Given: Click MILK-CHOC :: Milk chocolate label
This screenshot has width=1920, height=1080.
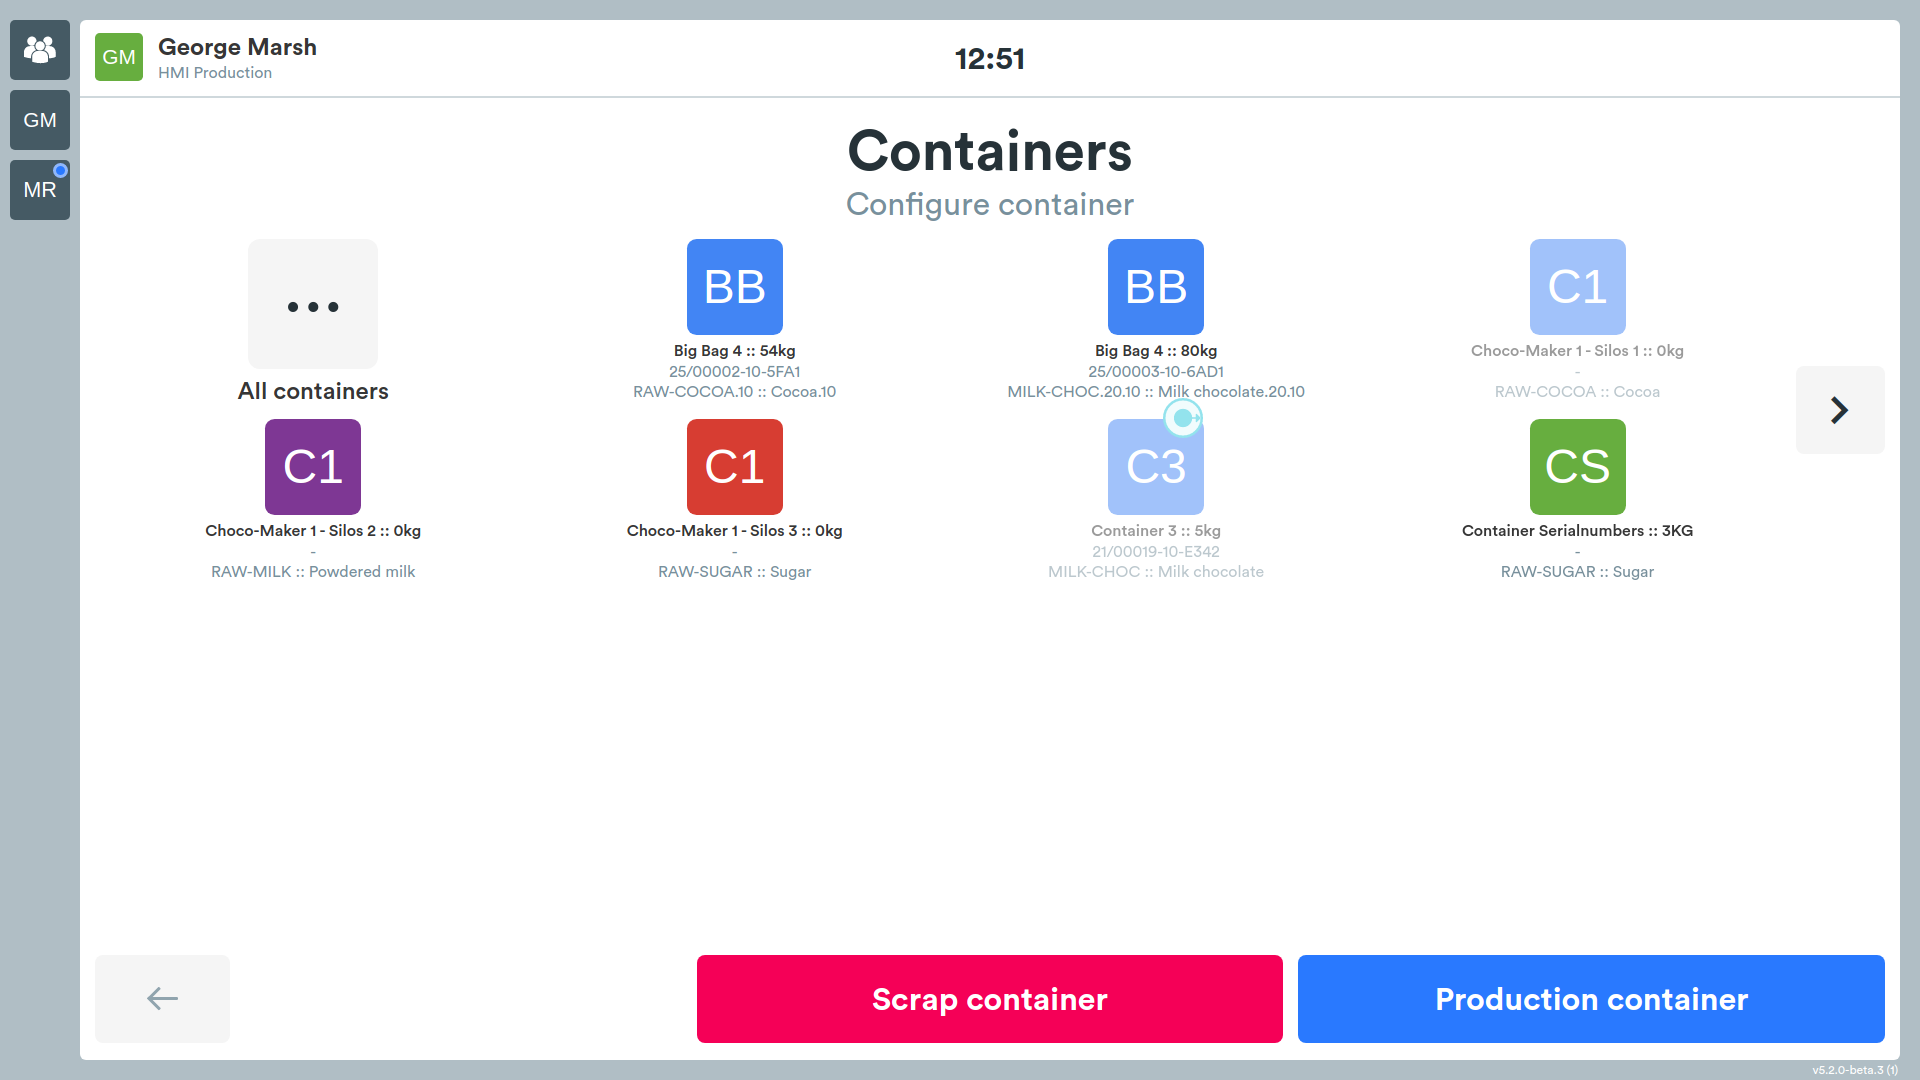Looking at the screenshot, I should (x=1156, y=572).
